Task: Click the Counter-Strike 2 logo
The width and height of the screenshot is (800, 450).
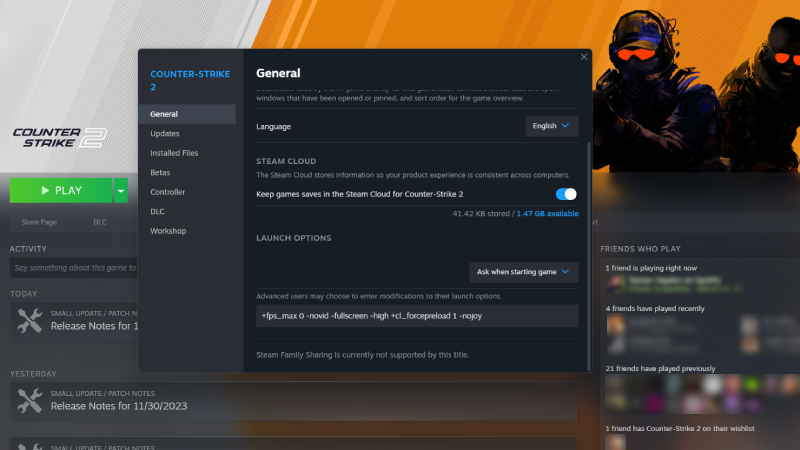Action: pos(60,138)
